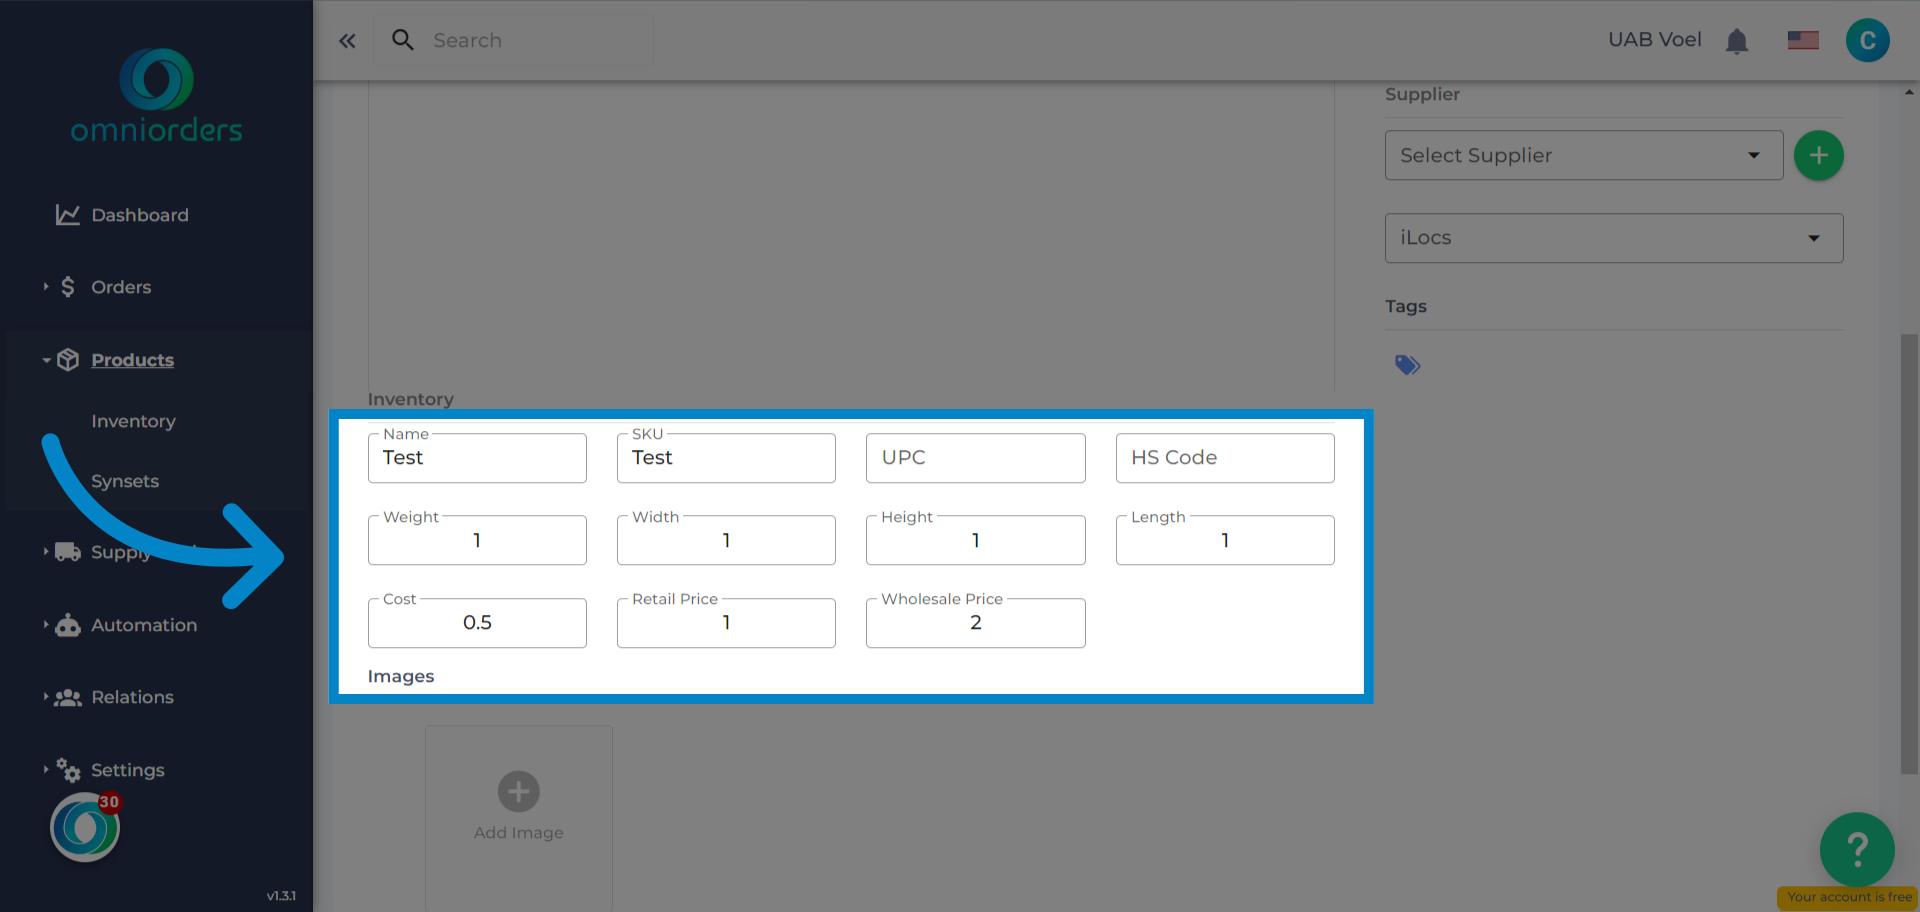Collapse the Products menu arrow
Viewport: 1920px width, 912px height.
click(x=46, y=360)
